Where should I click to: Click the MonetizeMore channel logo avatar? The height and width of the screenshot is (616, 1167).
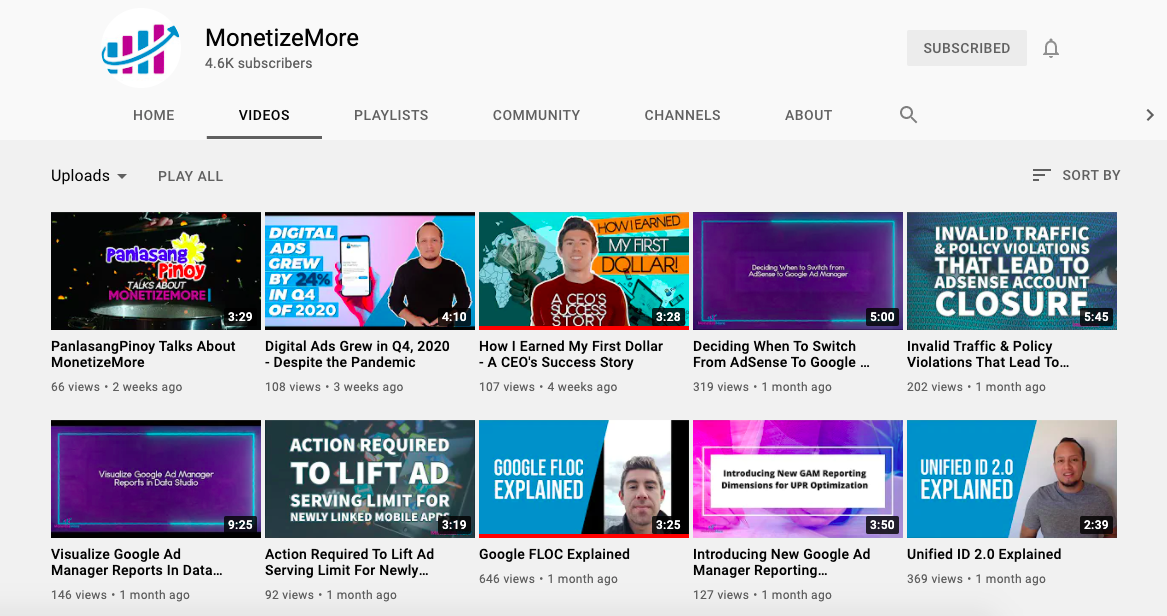pyautogui.click(x=141, y=48)
